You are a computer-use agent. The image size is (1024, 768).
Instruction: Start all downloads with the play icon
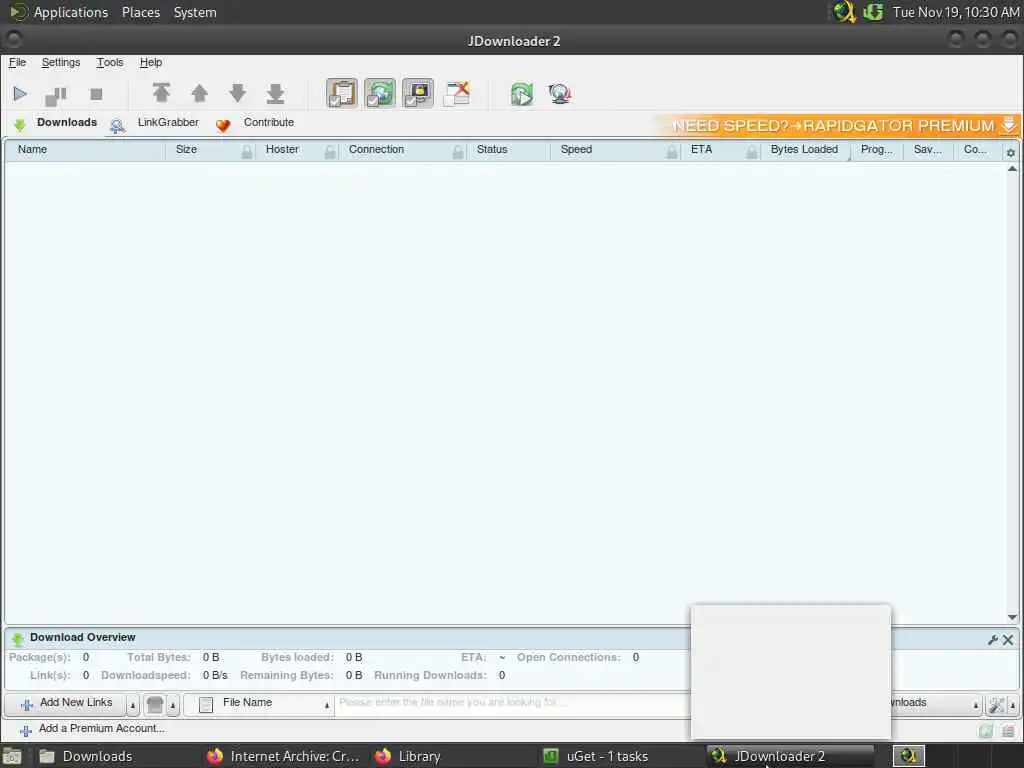pyautogui.click(x=20, y=94)
